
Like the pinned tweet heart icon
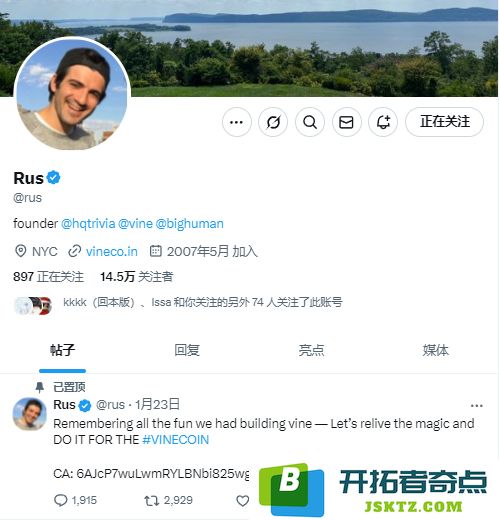[x=243, y=501]
